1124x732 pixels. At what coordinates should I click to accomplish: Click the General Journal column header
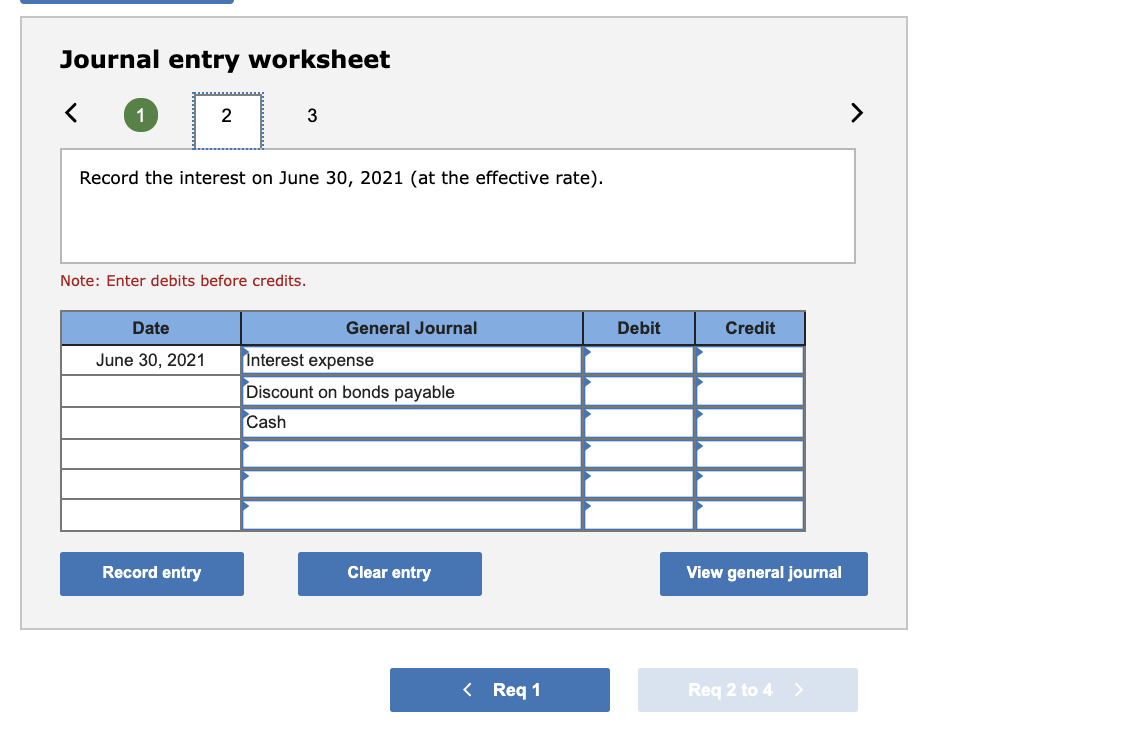point(411,328)
